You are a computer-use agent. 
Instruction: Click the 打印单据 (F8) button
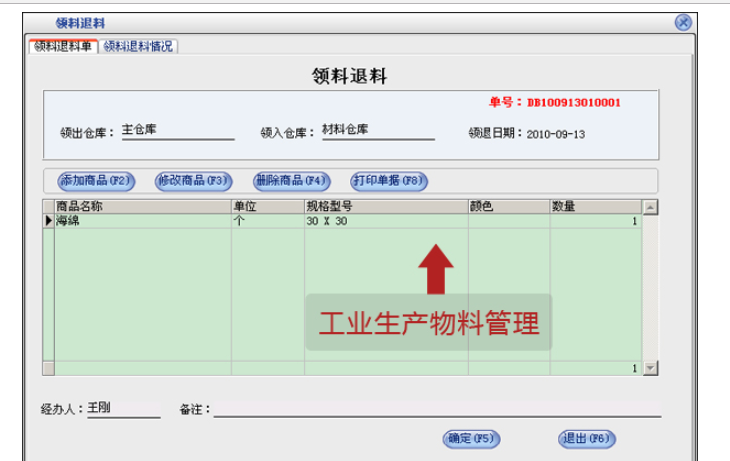[x=389, y=181]
